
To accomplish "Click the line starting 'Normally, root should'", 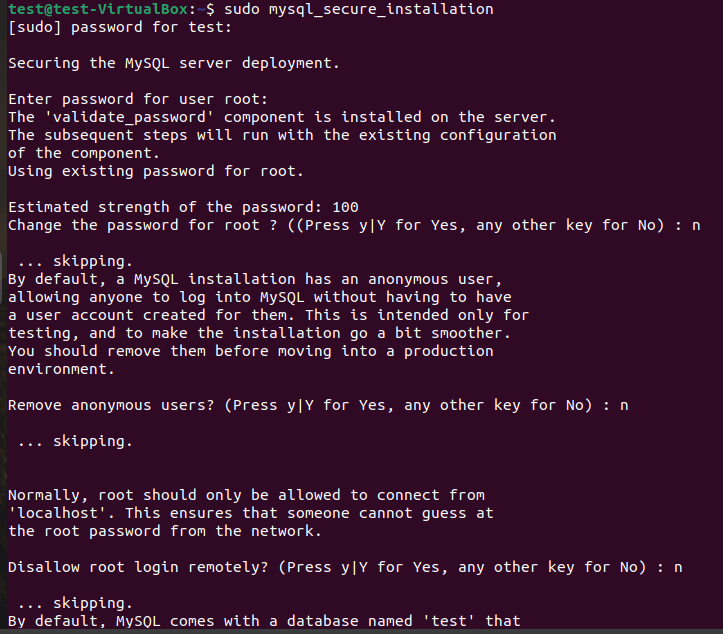I will [246, 495].
